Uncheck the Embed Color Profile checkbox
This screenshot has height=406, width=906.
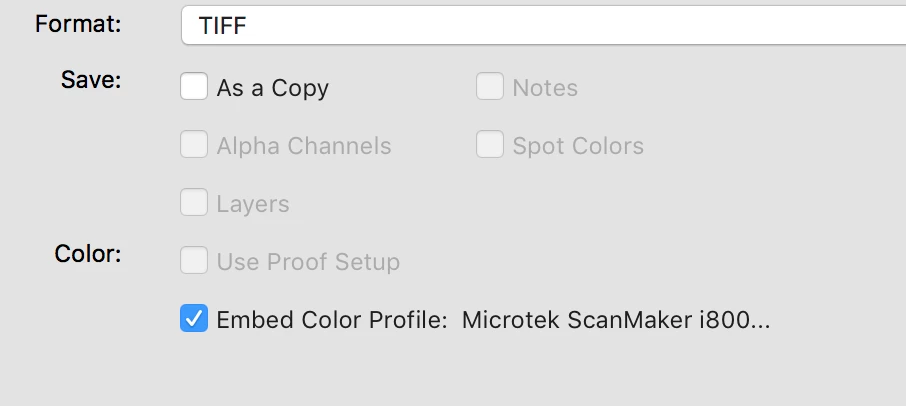194,318
